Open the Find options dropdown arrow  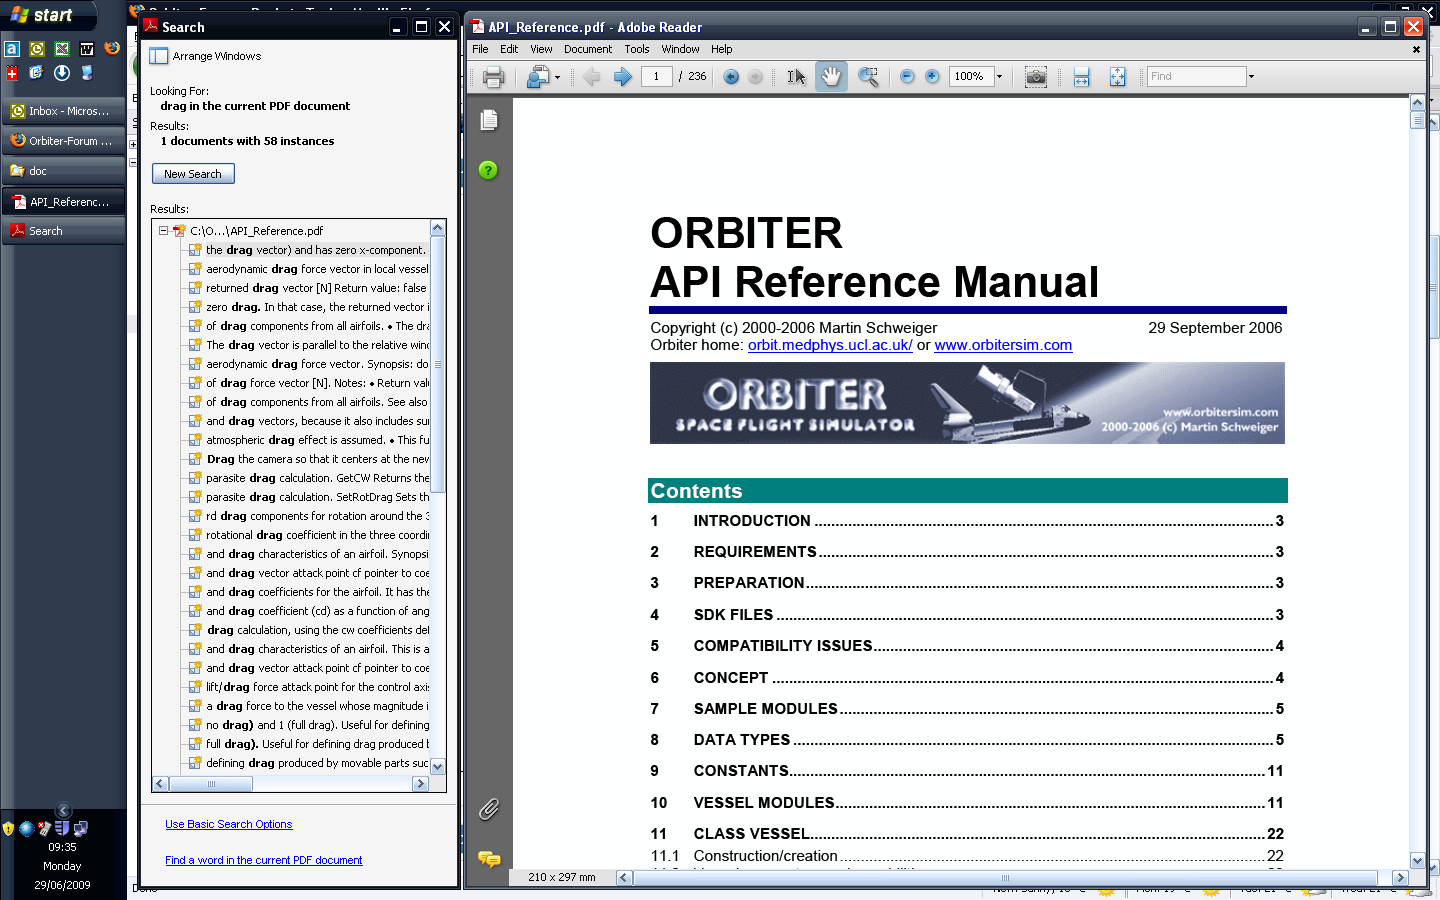pos(1251,77)
